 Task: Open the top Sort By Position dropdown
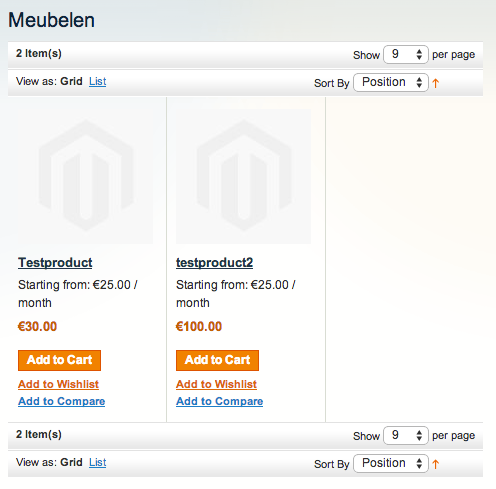[391, 82]
